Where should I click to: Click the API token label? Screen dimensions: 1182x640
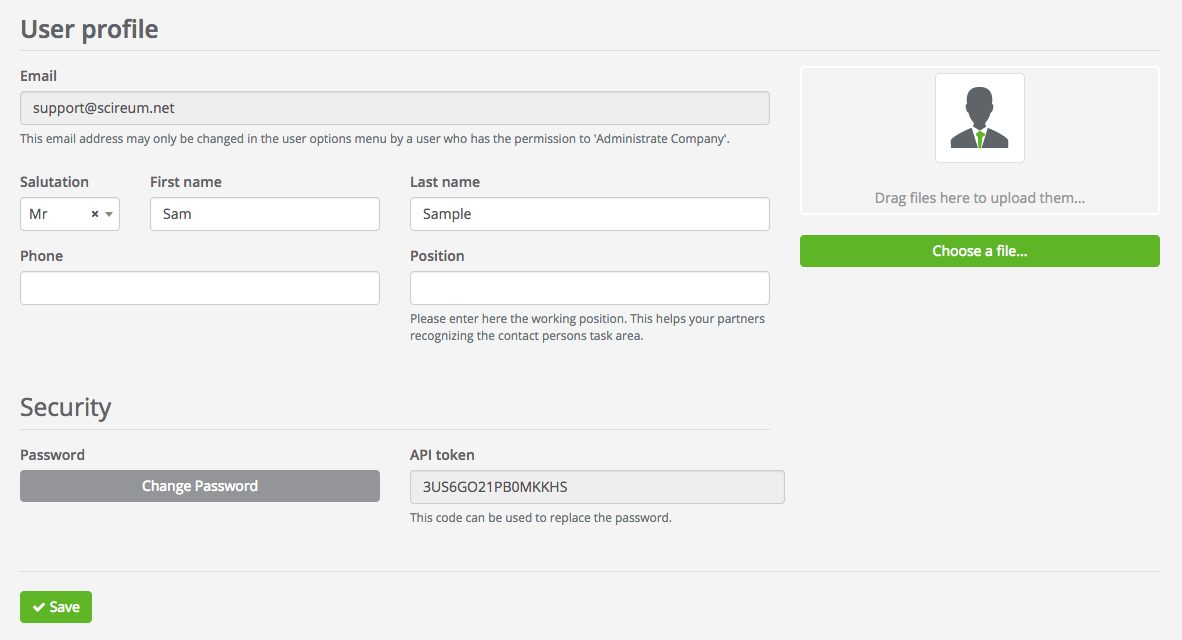[x=444, y=455]
